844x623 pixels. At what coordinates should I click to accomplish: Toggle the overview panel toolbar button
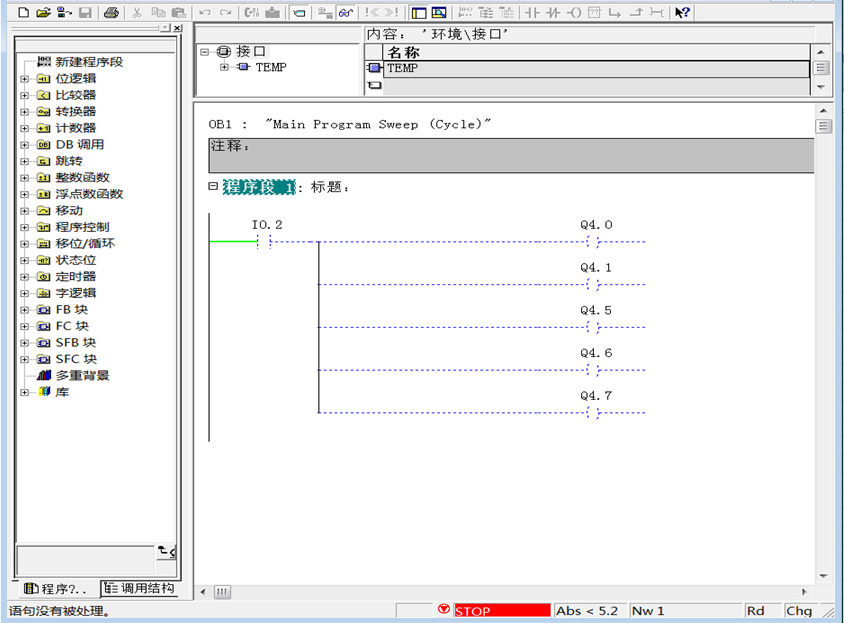418,13
